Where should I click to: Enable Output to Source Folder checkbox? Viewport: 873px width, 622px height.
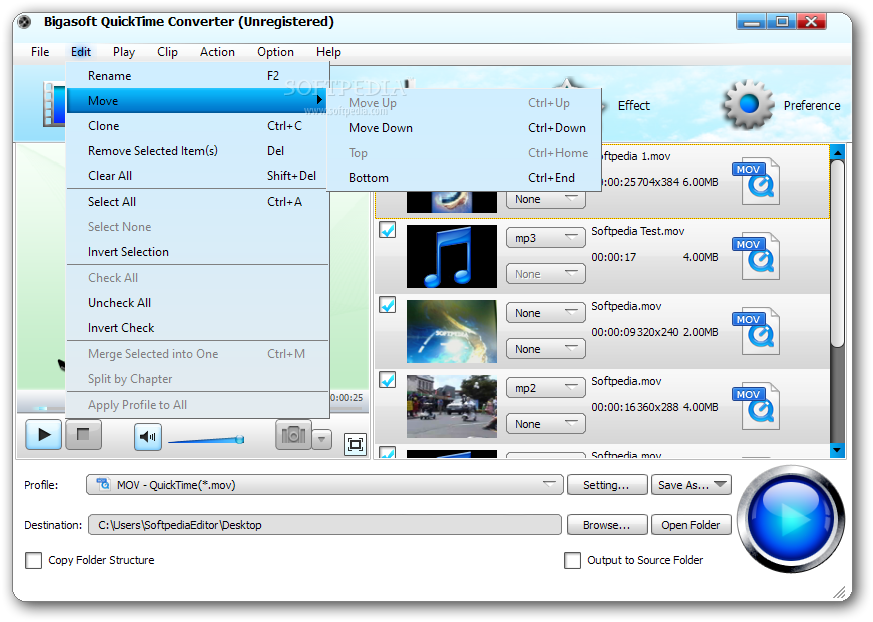572,560
